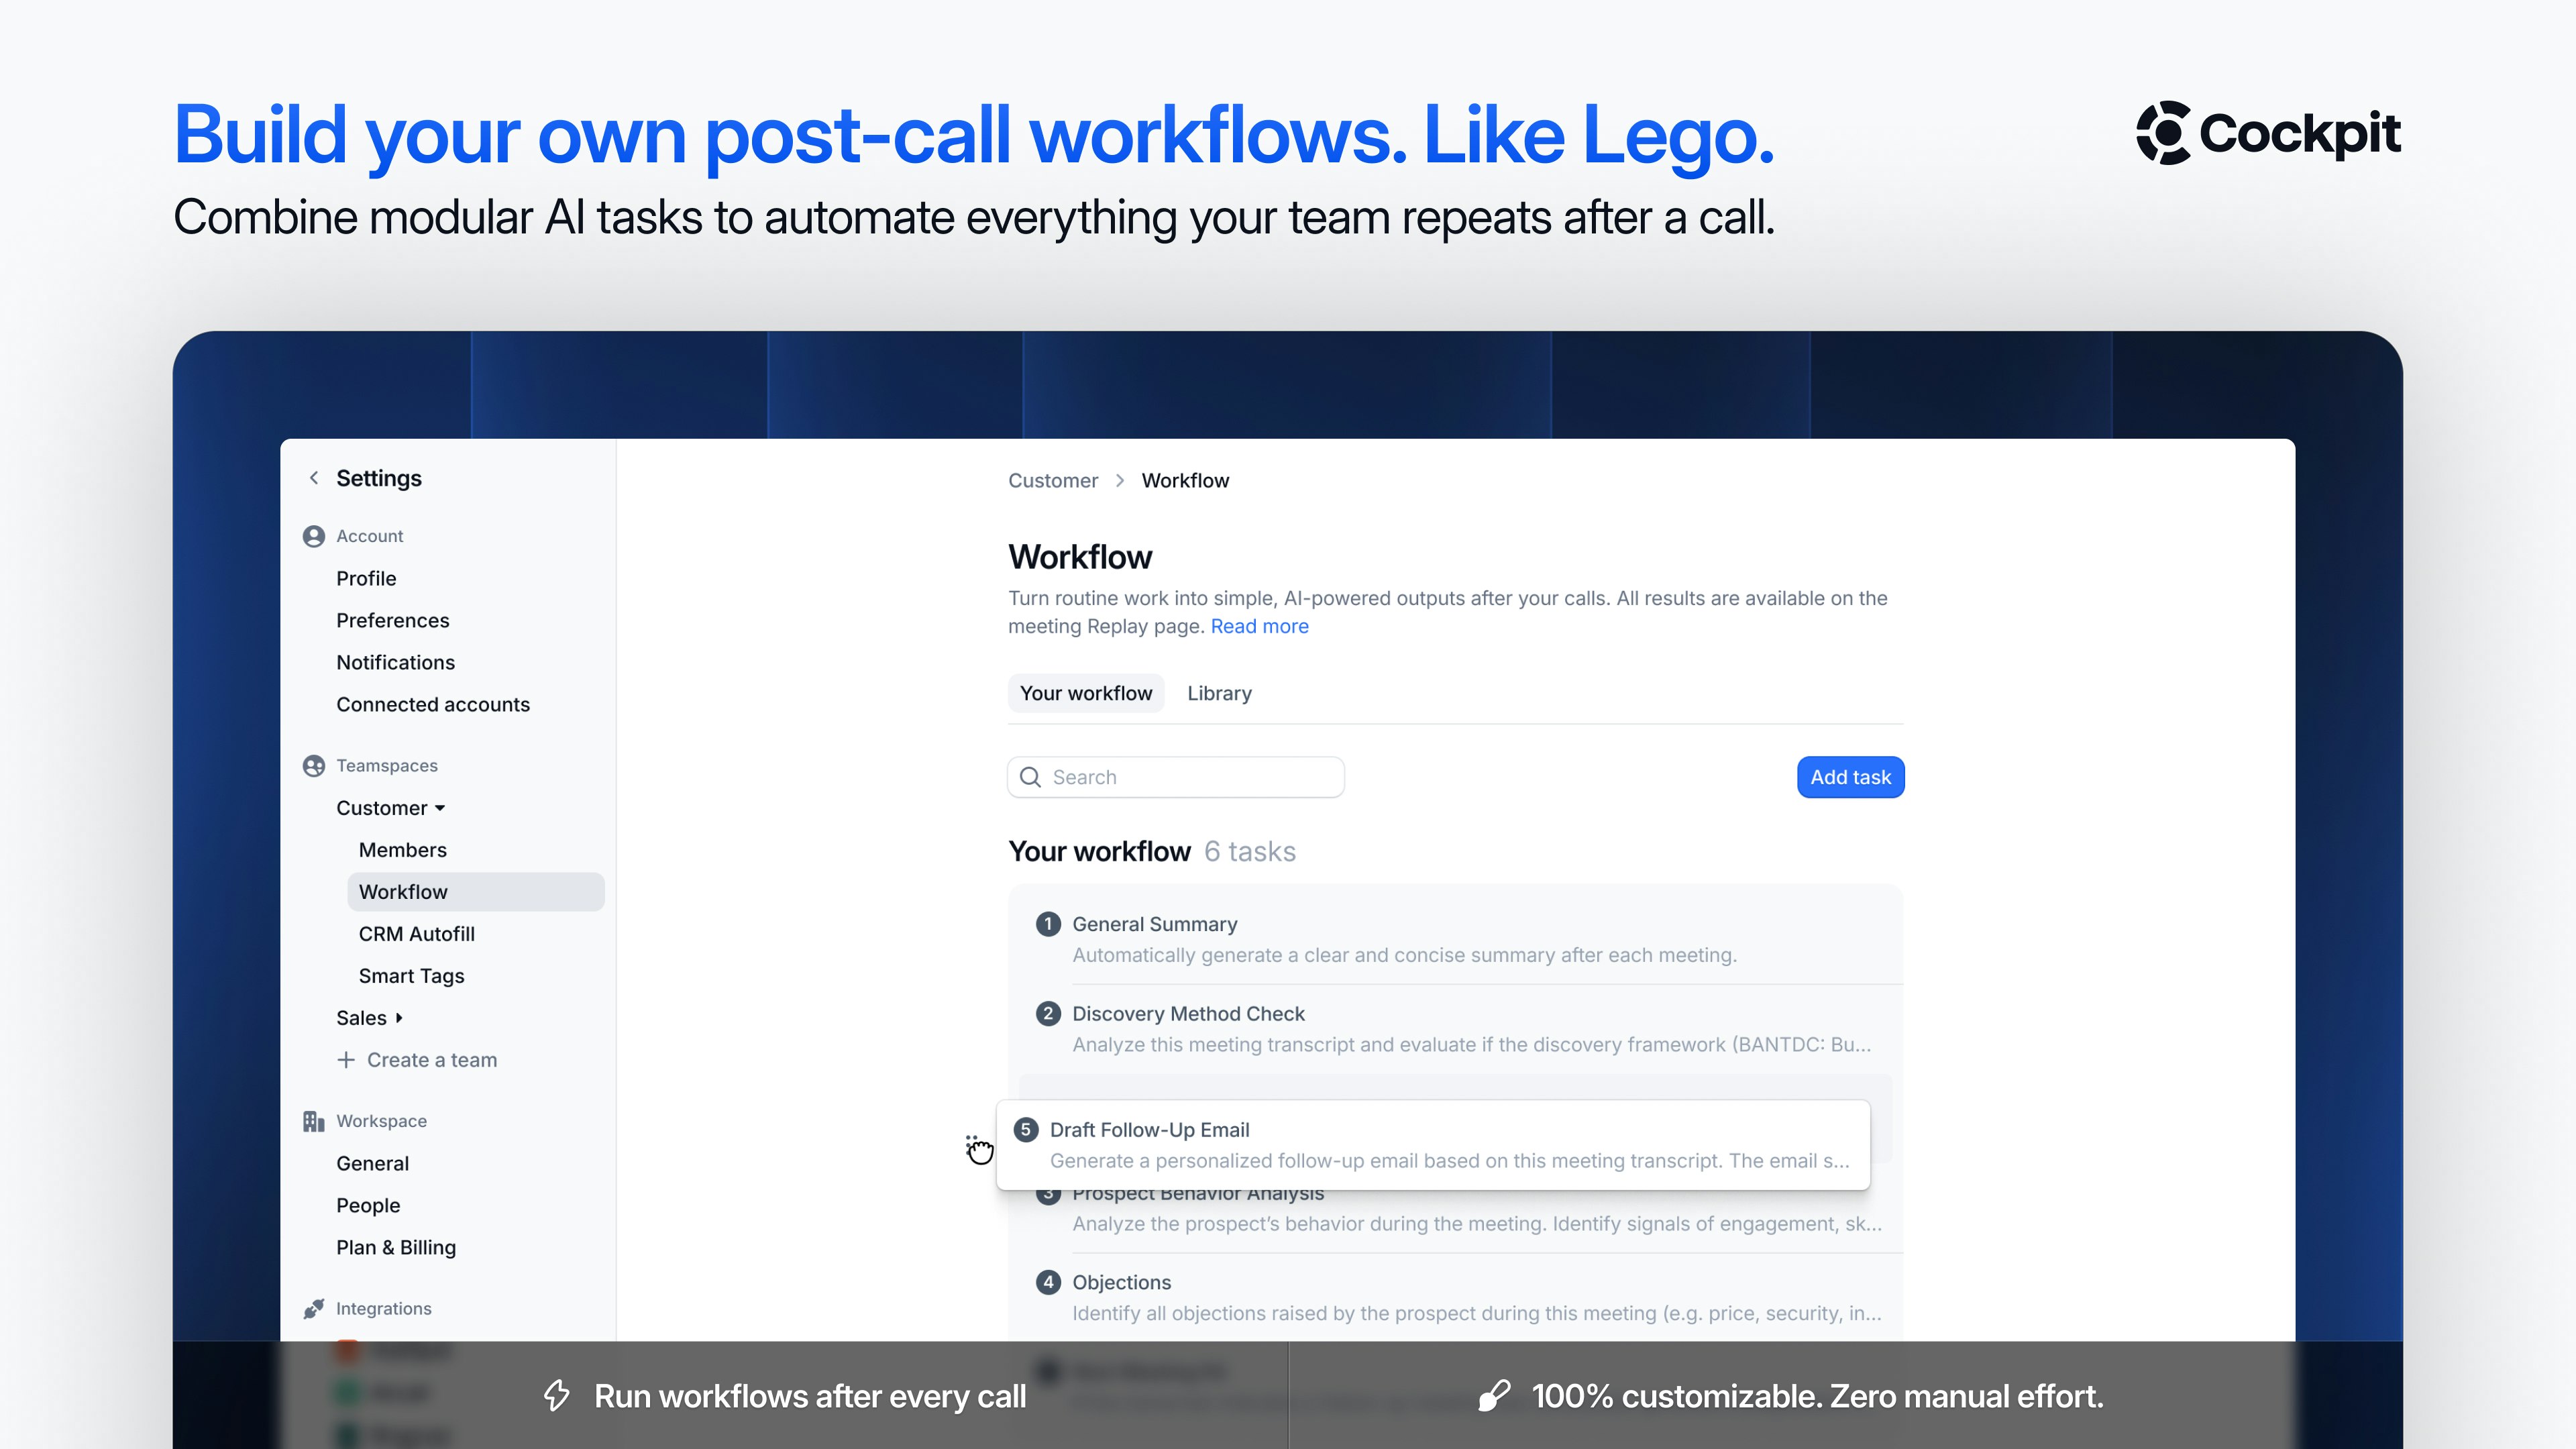The width and height of the screenshot is (2576, 1449).
Task: Expand the Sales teamspace
Action: pyautogui.click(x=399, y=1018)
